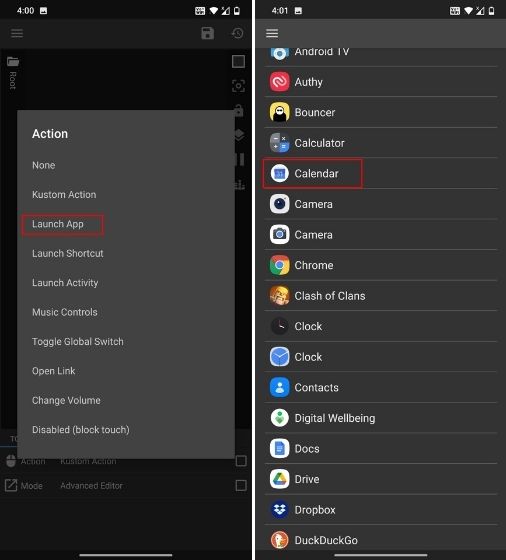Tap the battery icon in the right phone's status bar
Image resolution: width=506 pixels, height=560 pixels.
point(491,11)
